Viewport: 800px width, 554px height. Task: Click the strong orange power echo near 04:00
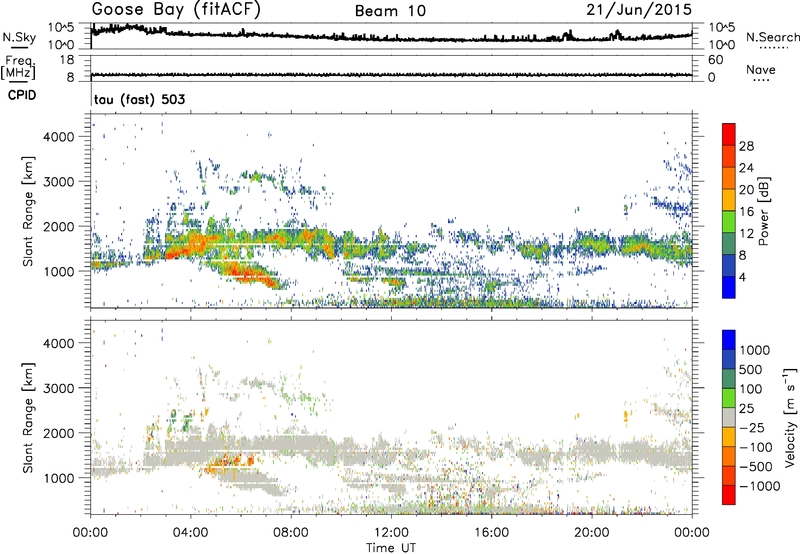191,246
